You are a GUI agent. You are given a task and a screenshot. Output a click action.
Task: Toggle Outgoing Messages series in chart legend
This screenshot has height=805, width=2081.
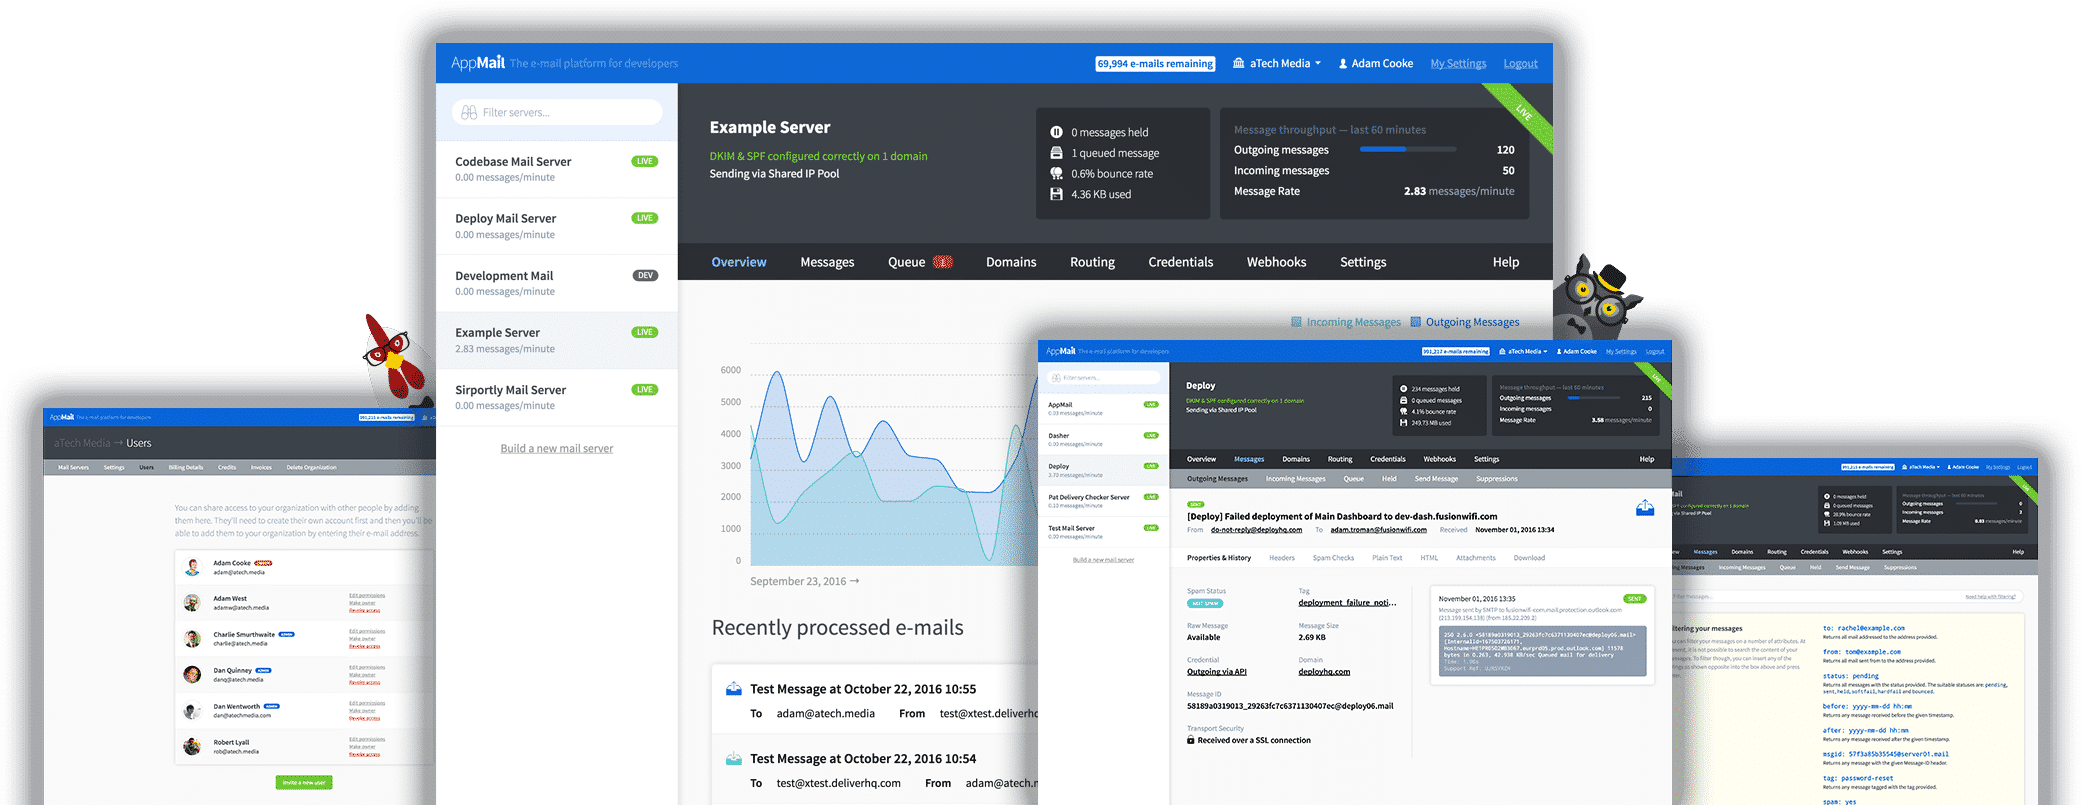pyautogui.click(x=1465, y=322)
